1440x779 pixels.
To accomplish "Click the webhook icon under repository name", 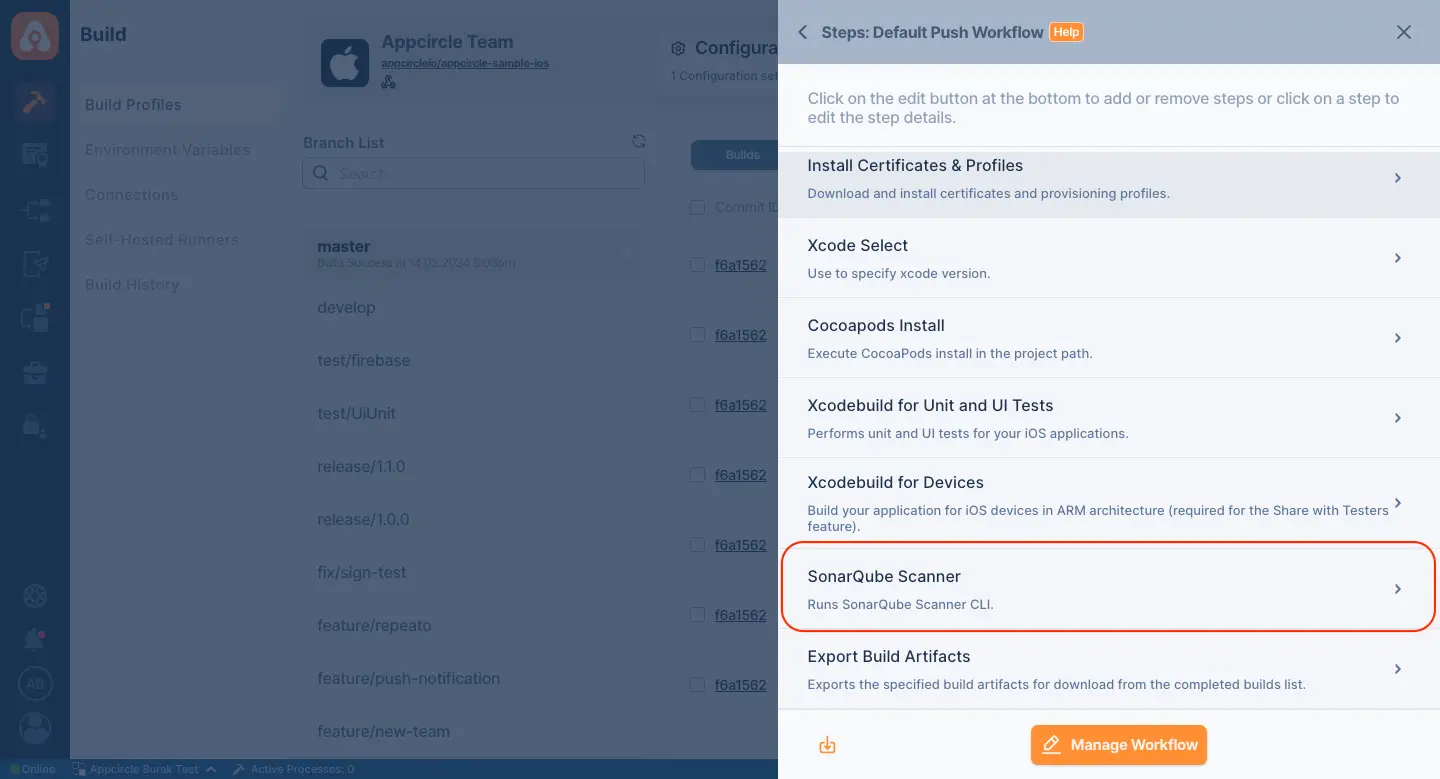I will click(x=389, y=82).
